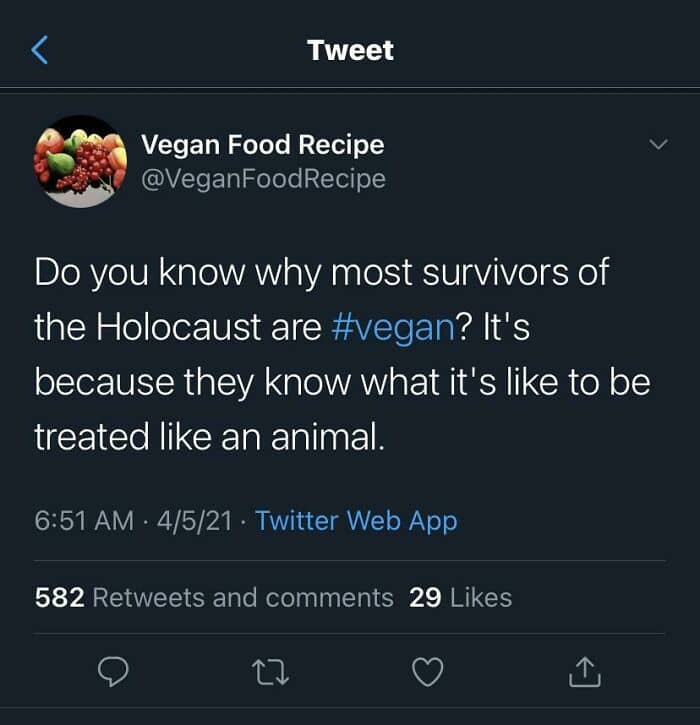This screenshot has height=725, width=700.
Task: Open the Vegan Food Recipe display name
Action: [262, 144]
